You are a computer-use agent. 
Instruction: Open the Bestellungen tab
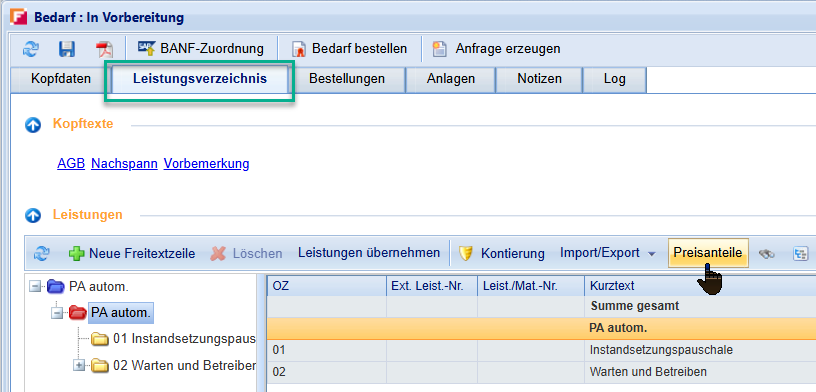[x=347, y=79]
